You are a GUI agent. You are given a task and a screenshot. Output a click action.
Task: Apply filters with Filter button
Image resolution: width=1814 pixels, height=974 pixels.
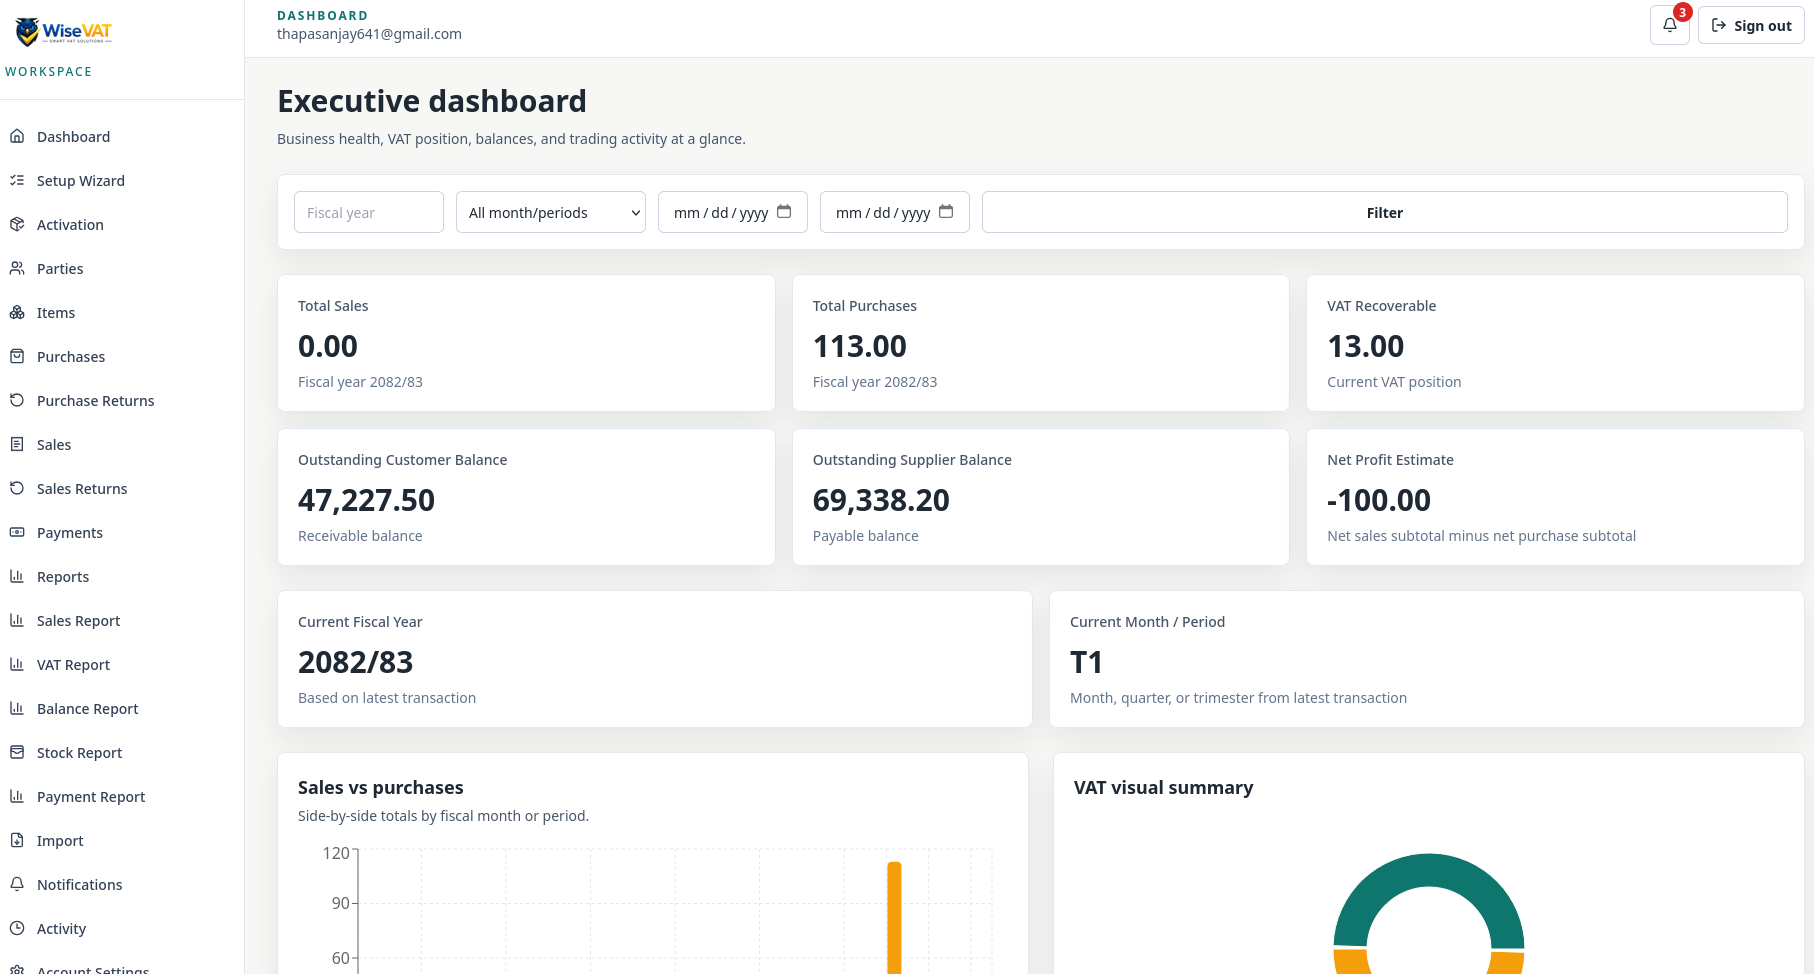tap(1384, 212)
